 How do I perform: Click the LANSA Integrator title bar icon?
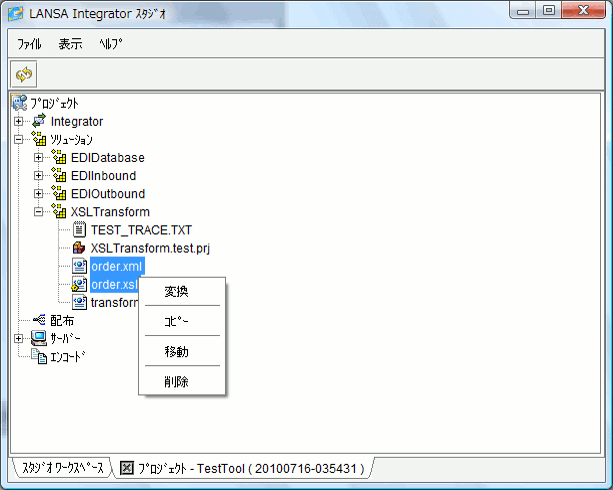[x=16, y=14]
